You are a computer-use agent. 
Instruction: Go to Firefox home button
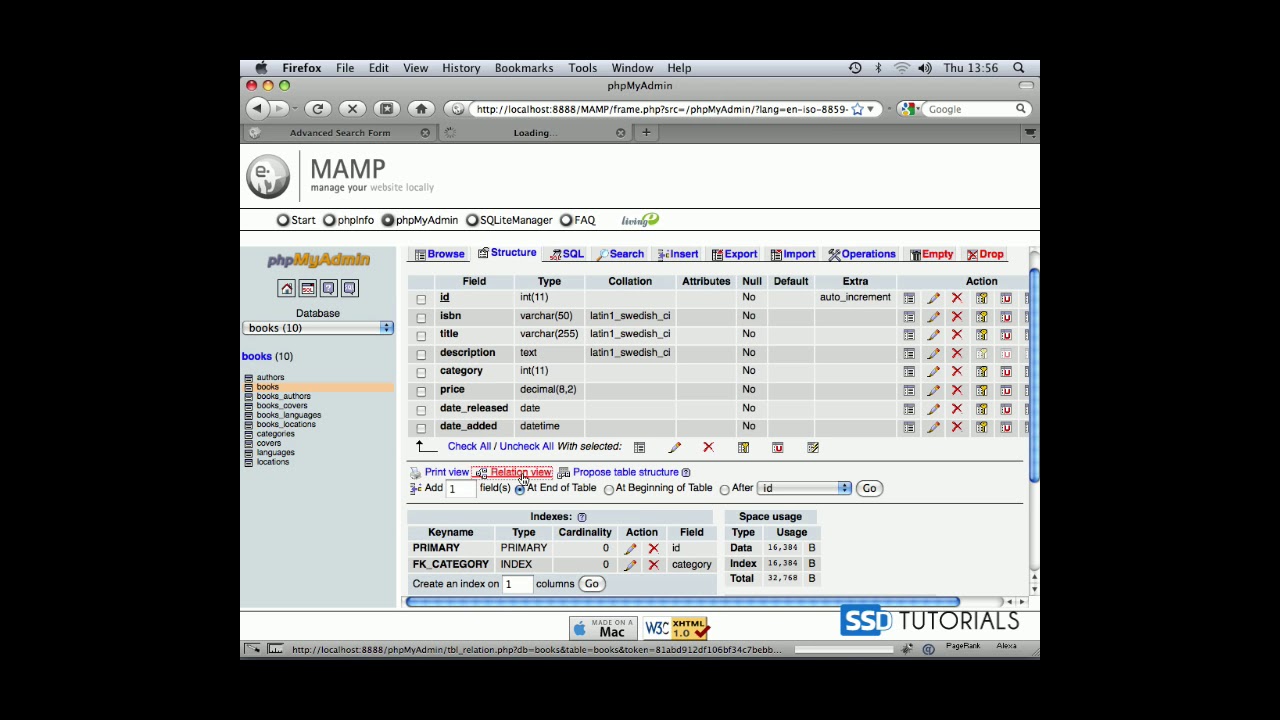pyautogui.click(x=421, y=109)
